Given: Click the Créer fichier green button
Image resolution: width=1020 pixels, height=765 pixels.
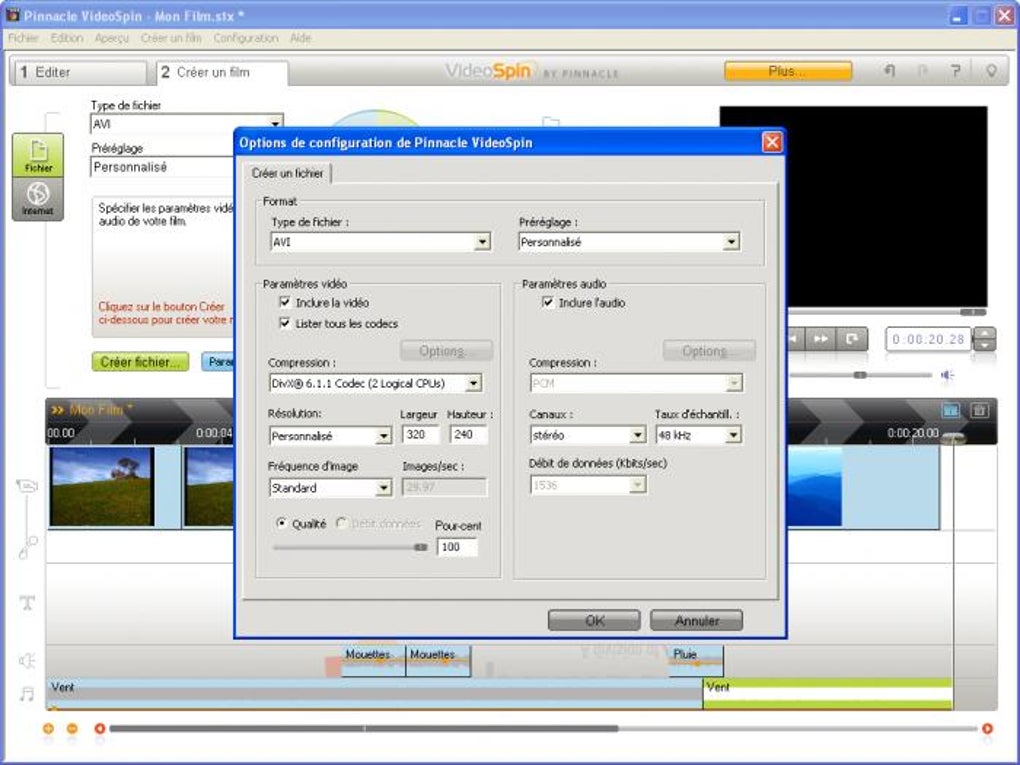Looking at the screenshot, I should 141,362.
